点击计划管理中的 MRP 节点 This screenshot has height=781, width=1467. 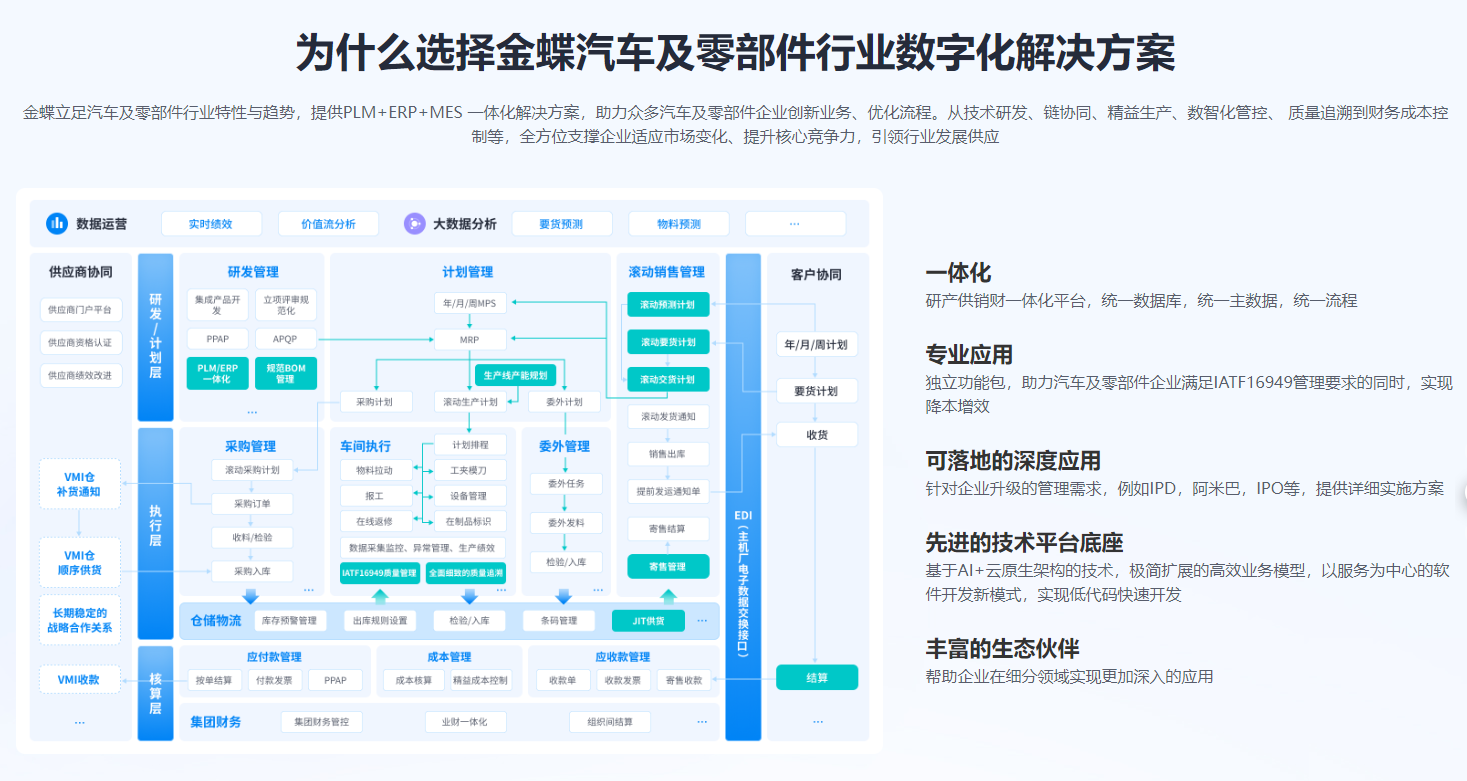coord(471,340)
